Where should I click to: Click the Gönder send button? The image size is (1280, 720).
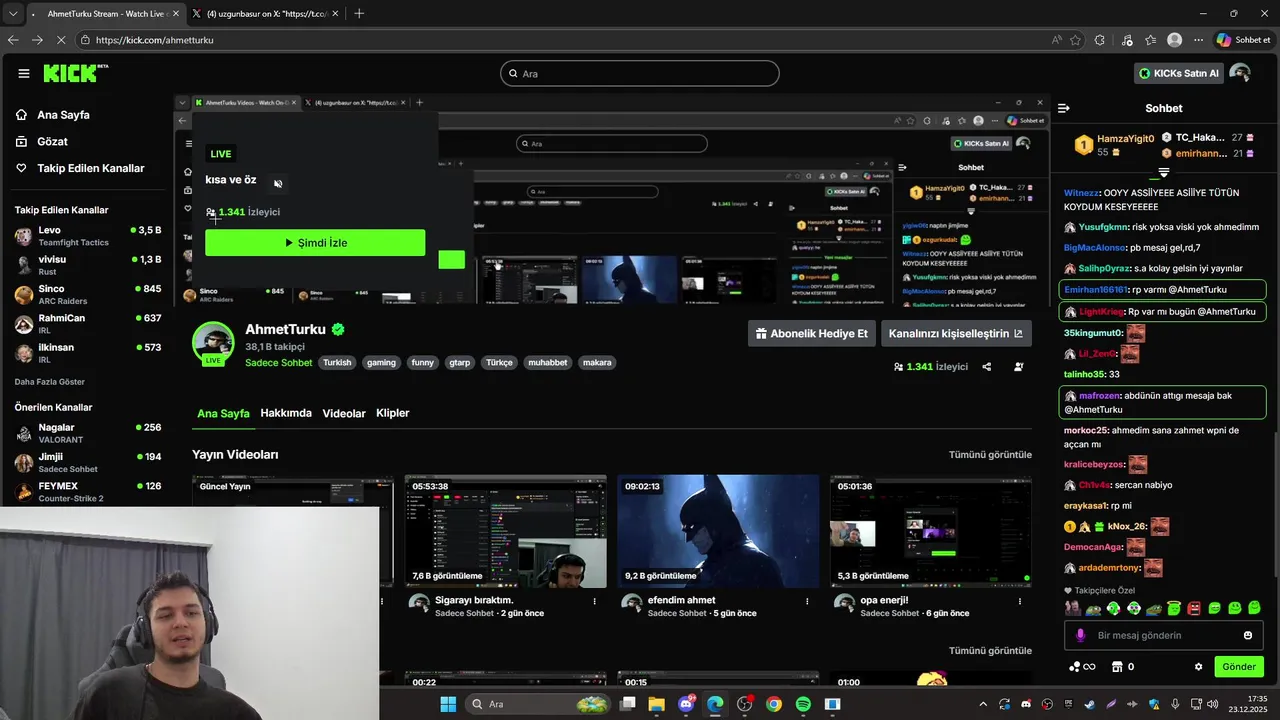click(1239, 667)
